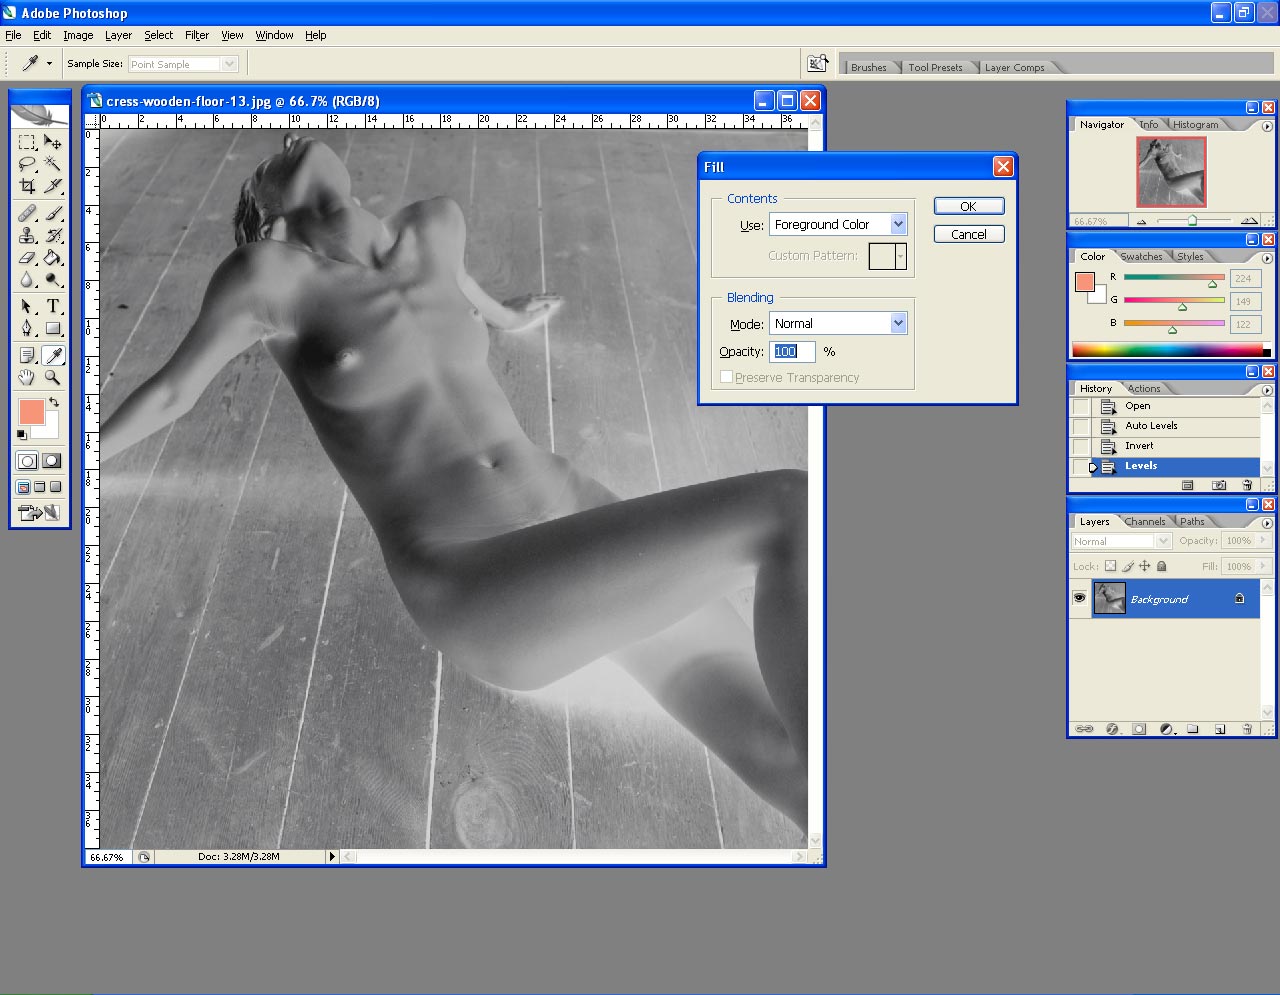This screenshot has width=1280, height=995.
Task: Expand the blending Mode dropdown
Action: pyautogui.click(x=898, y=324)
